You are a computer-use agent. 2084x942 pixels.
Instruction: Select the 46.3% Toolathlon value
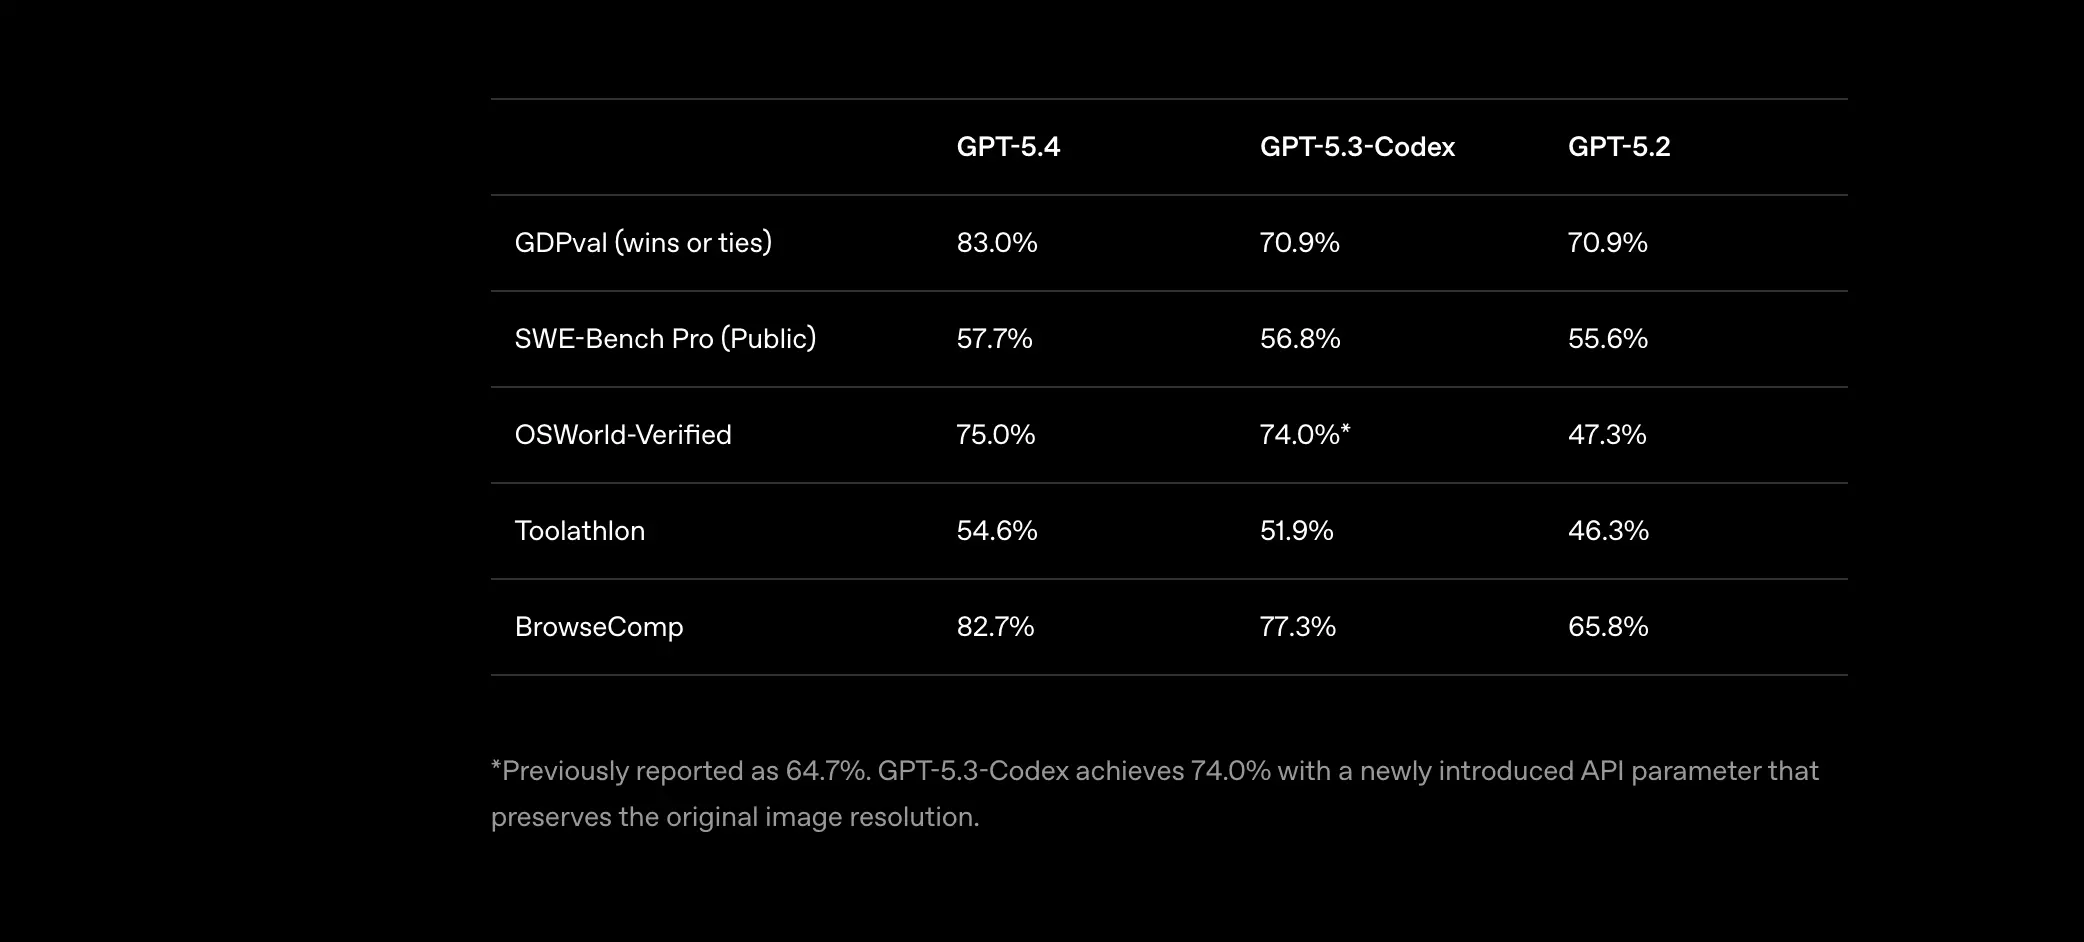(x=1608, y=531)
